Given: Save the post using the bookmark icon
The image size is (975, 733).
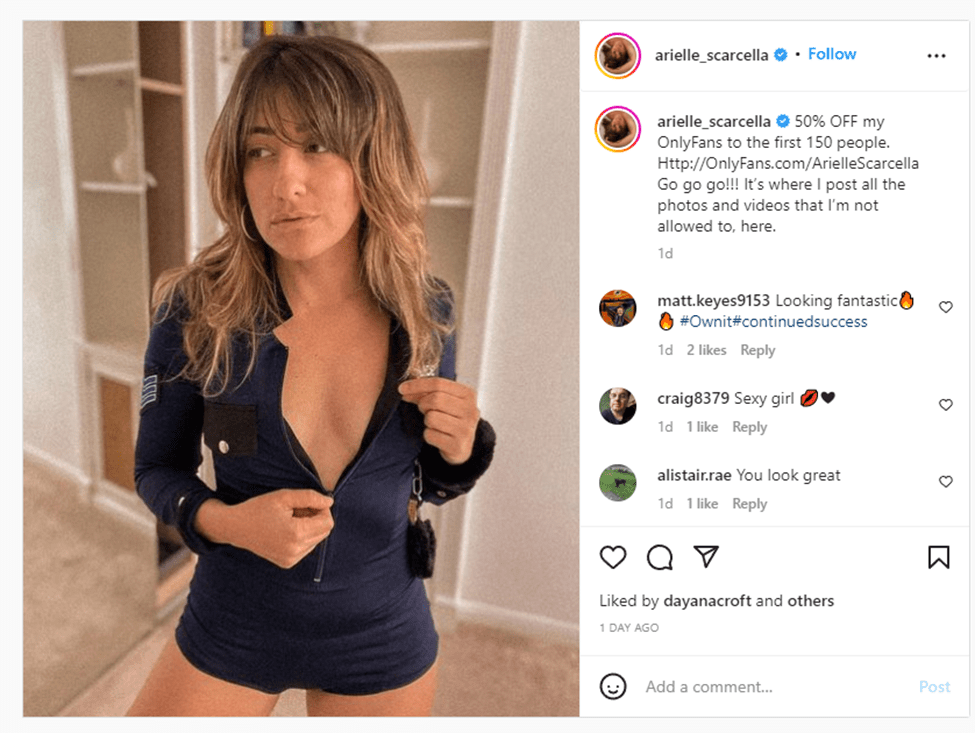Looking at the screenshot, I should coord(938,557).
